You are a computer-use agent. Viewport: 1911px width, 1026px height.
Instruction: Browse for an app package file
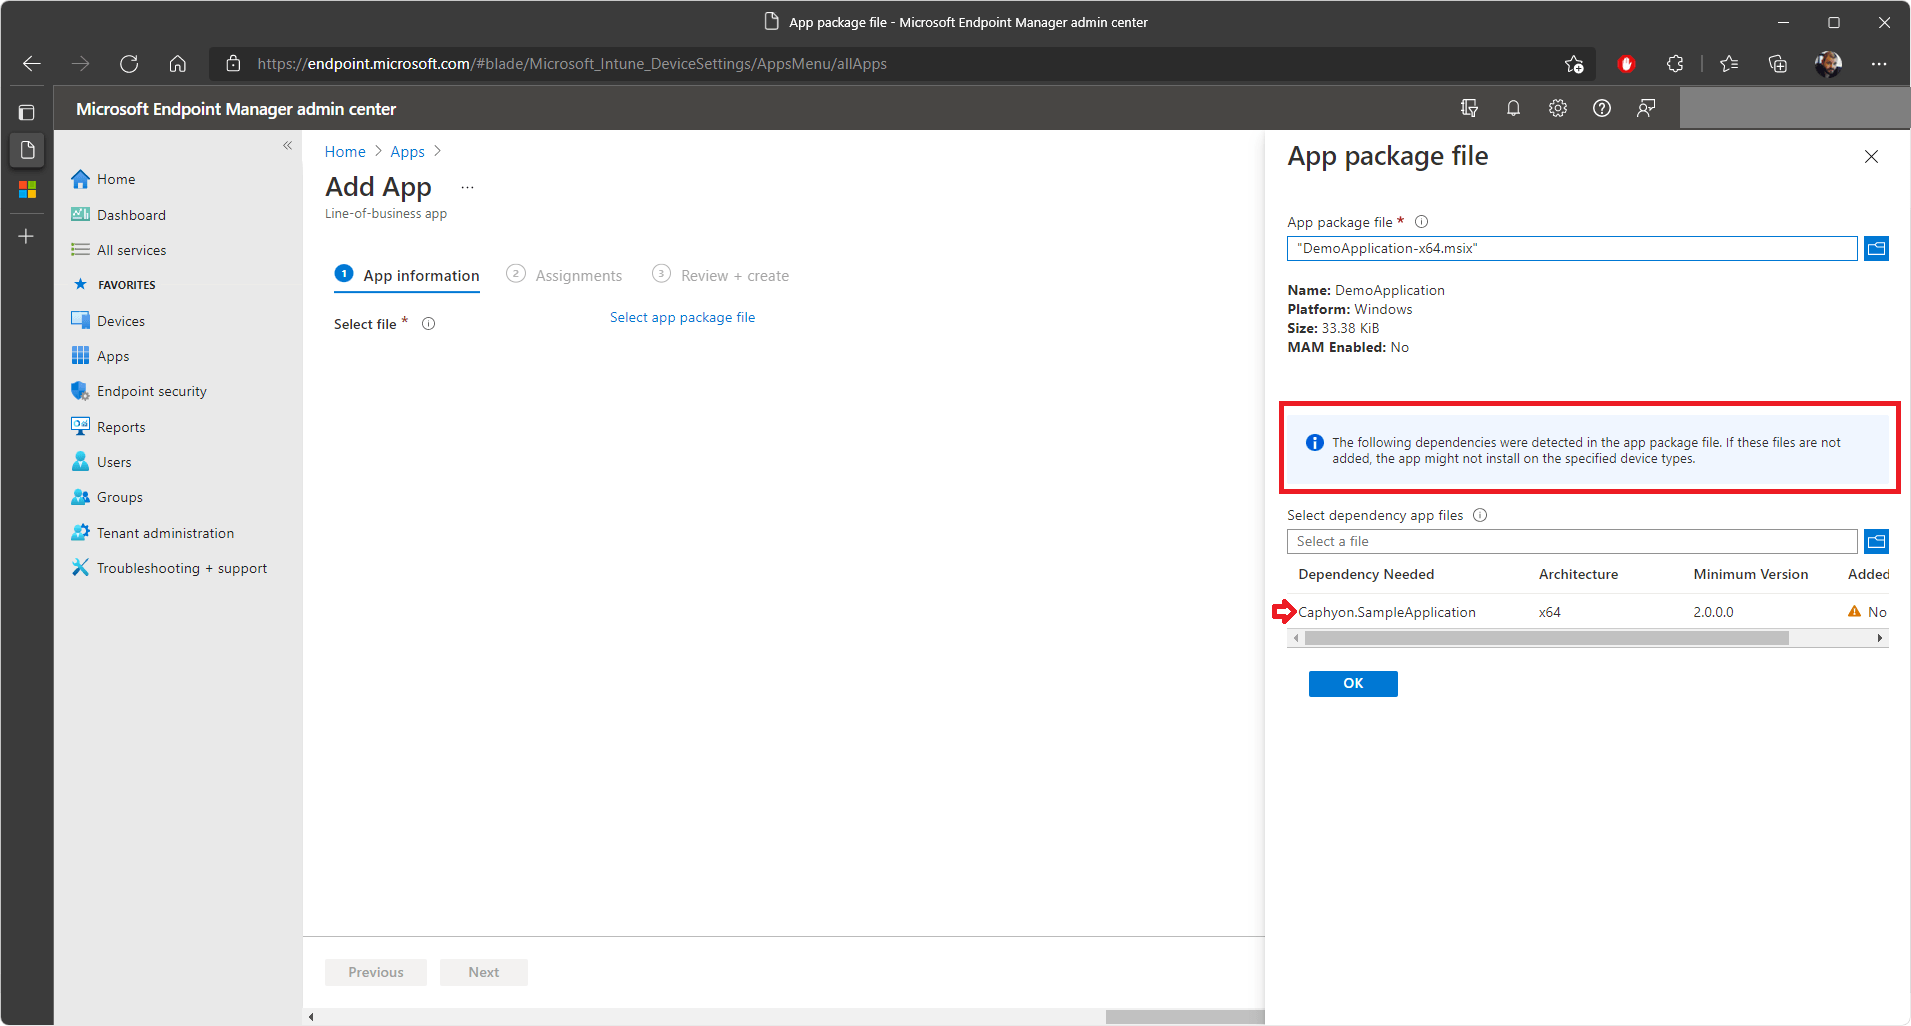pos(1876,248)
